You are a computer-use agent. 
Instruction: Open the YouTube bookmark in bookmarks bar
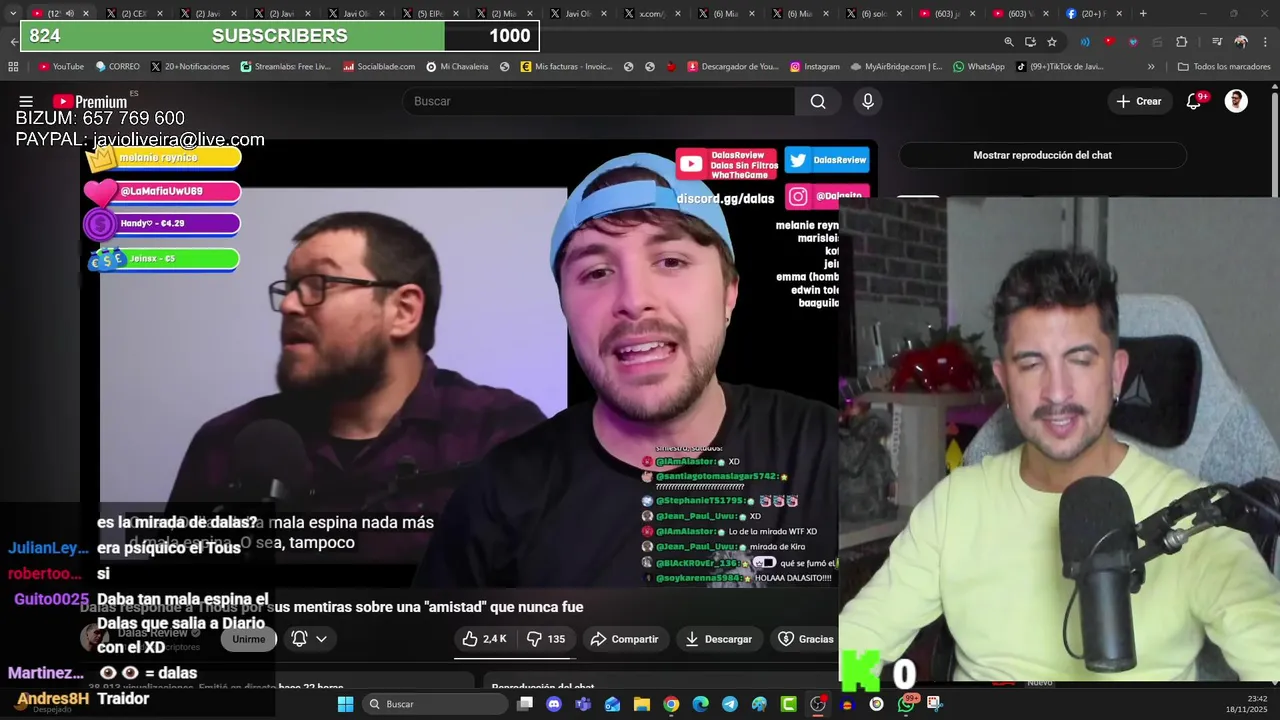[x=61, y=67]
